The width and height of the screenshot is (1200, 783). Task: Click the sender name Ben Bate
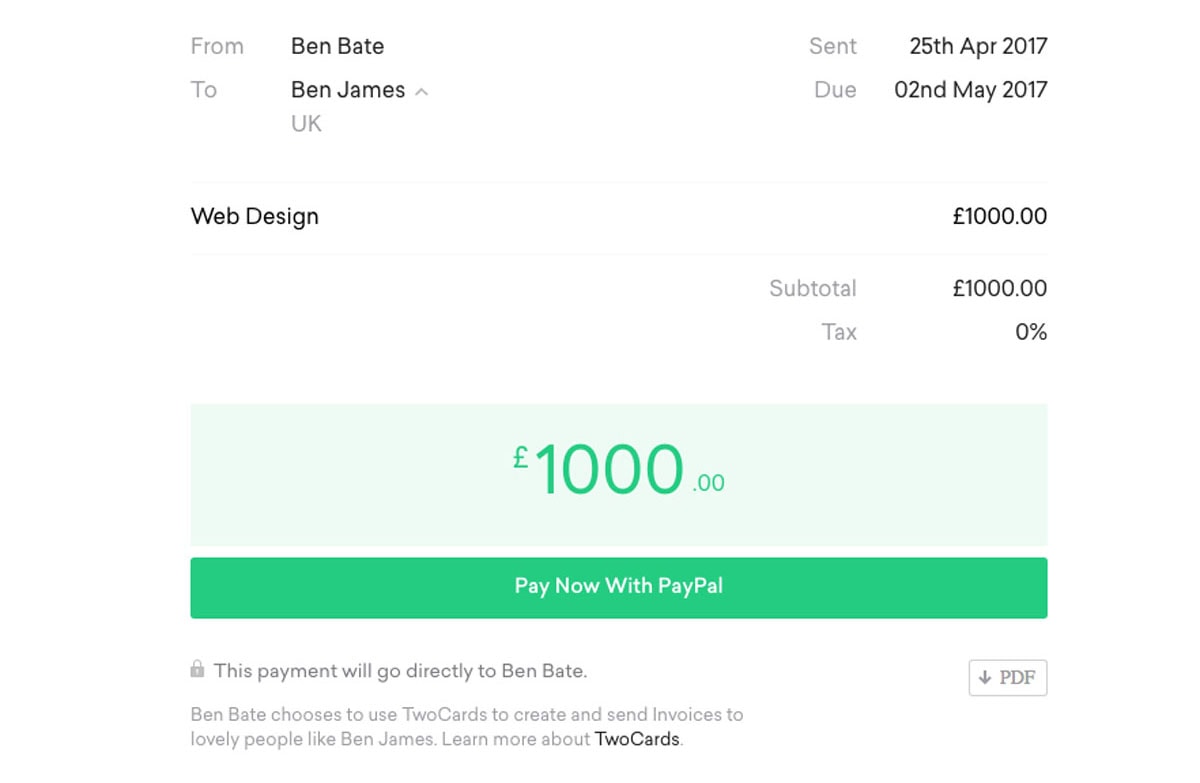[338, 46]
